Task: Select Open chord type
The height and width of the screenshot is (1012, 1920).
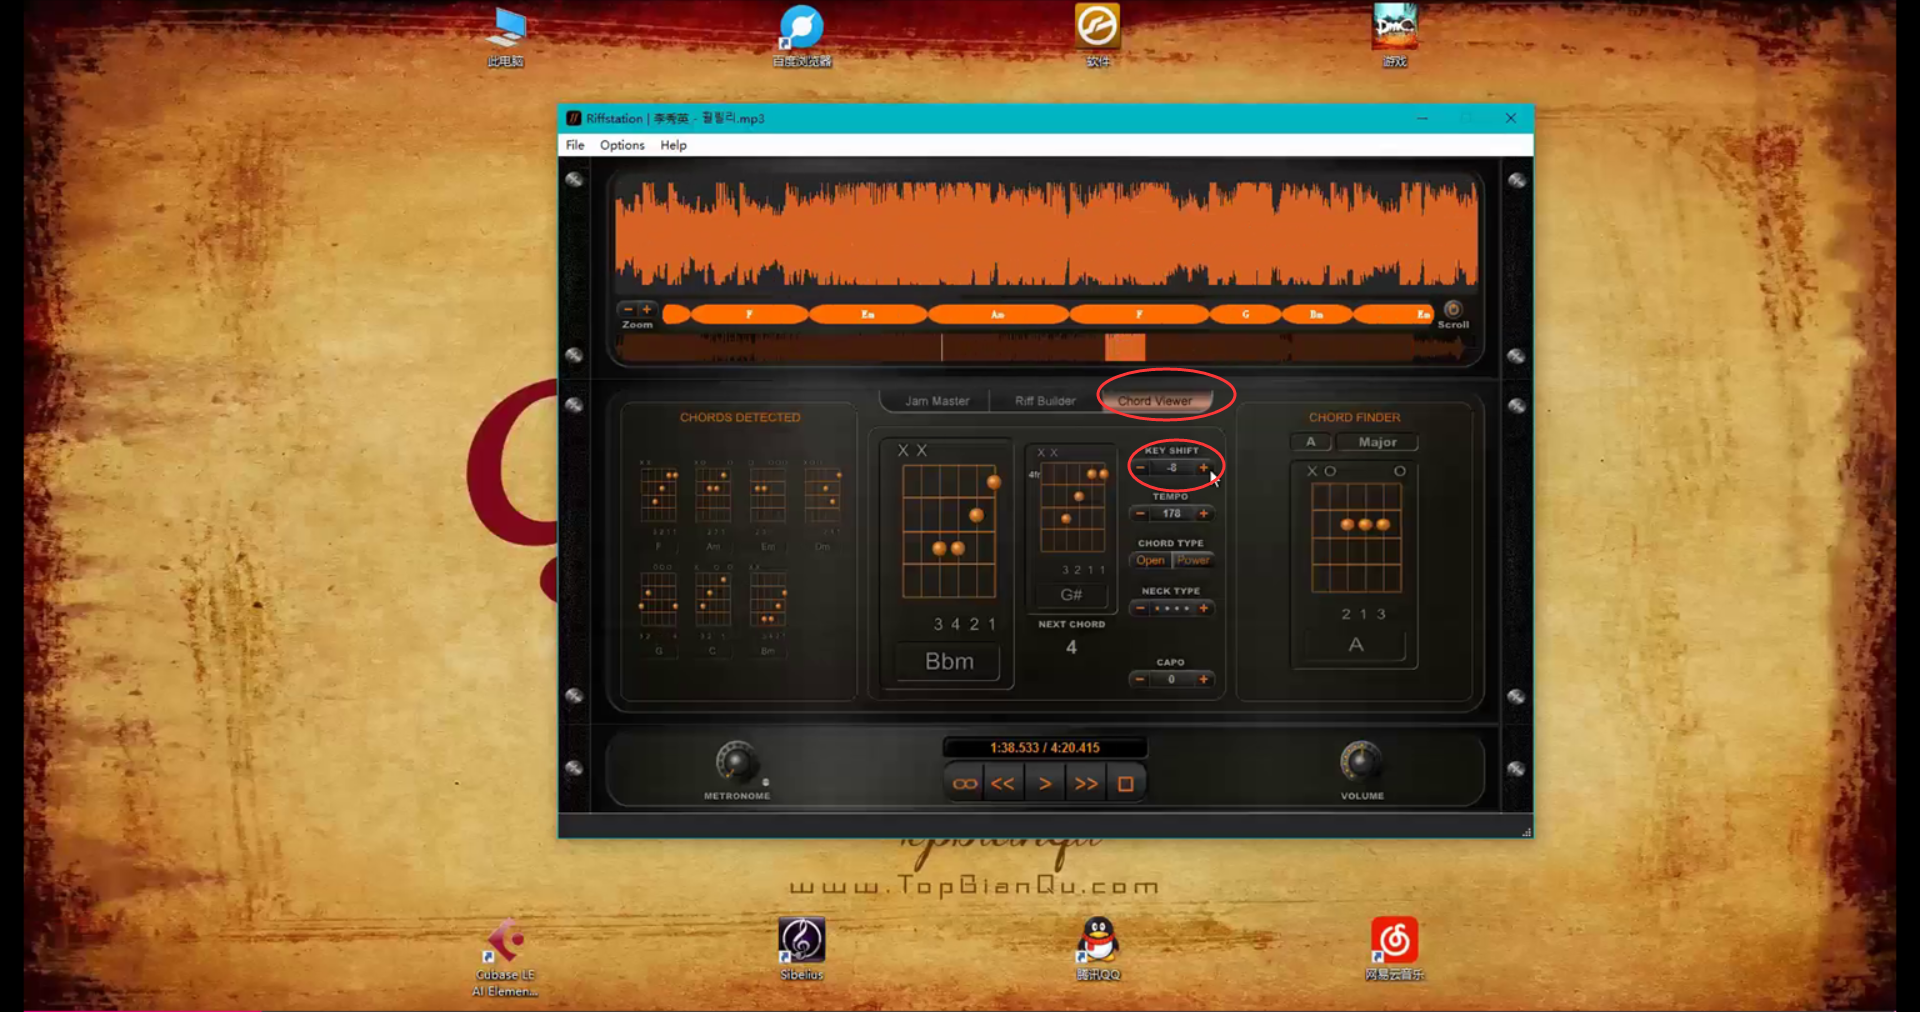Action: click(x=1151, y=561)
